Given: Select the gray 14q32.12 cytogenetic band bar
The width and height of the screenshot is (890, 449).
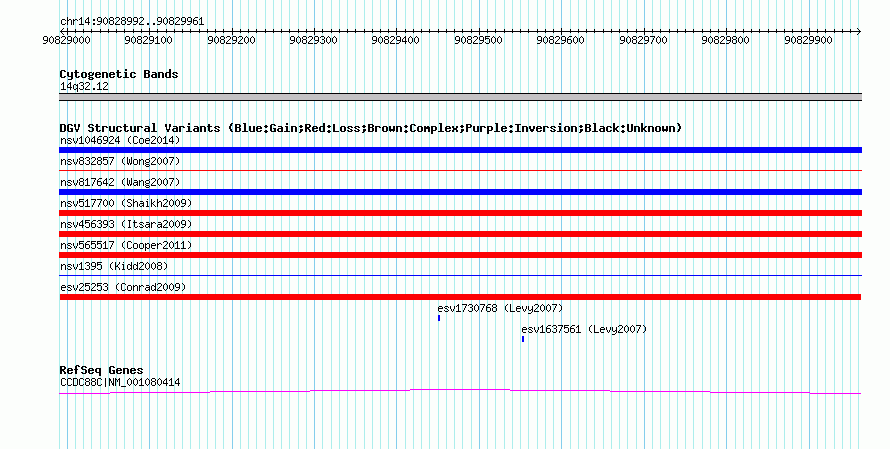Looking at the screenshot, I should 460,98.
